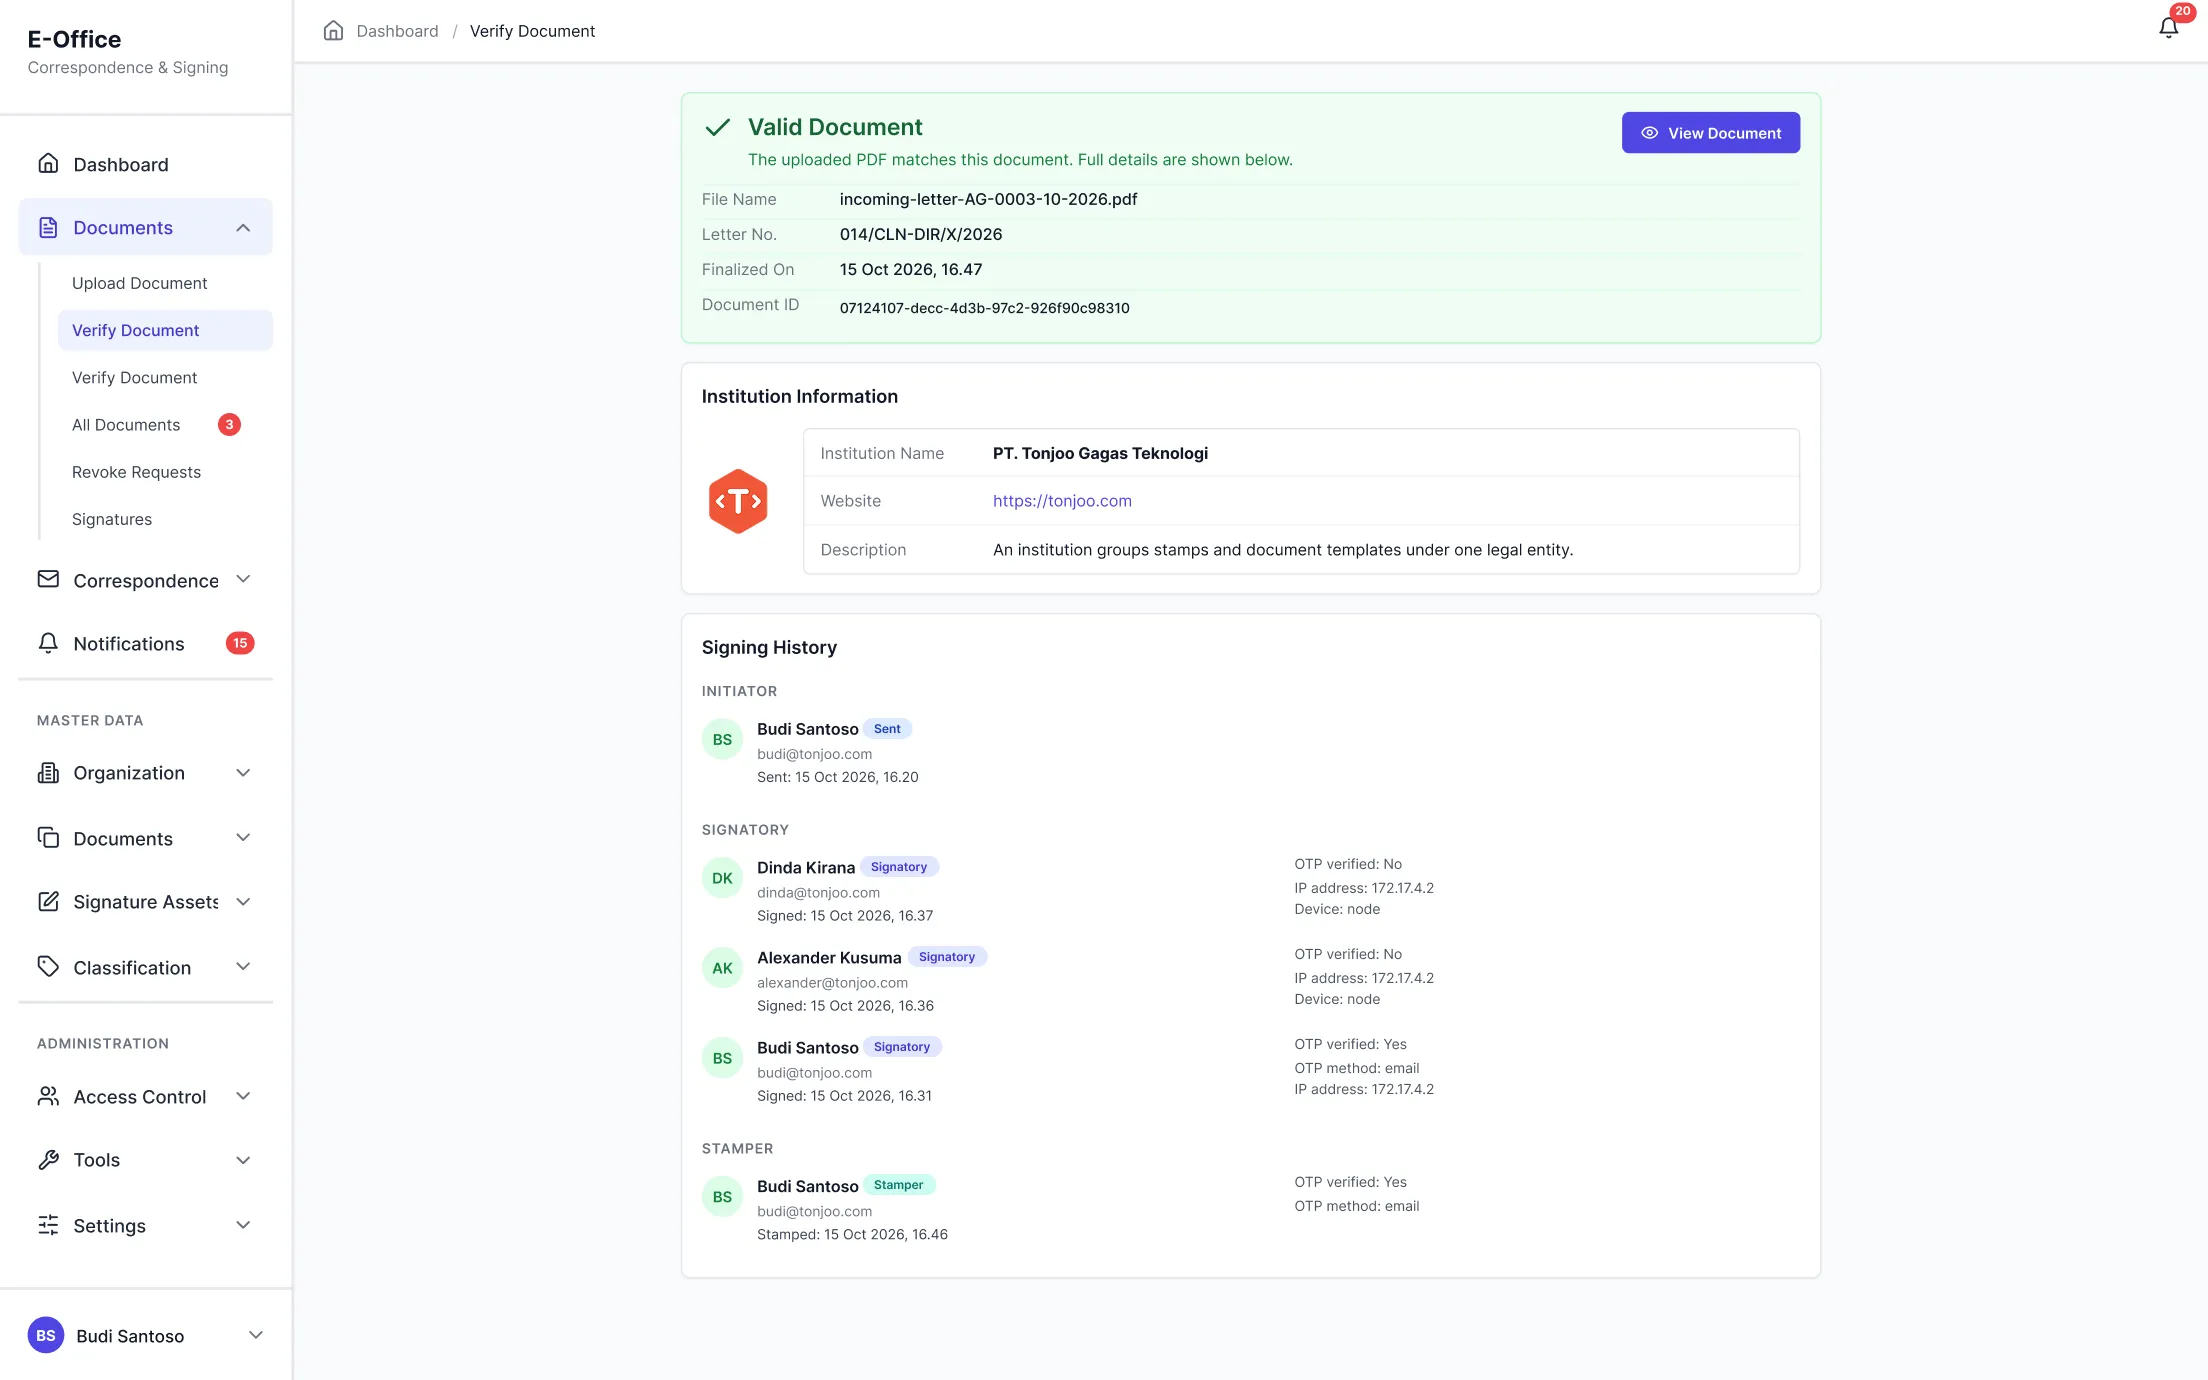Click the Tools wrench icon
Screen dimensions: 2208x1380
coord(48,1159)
